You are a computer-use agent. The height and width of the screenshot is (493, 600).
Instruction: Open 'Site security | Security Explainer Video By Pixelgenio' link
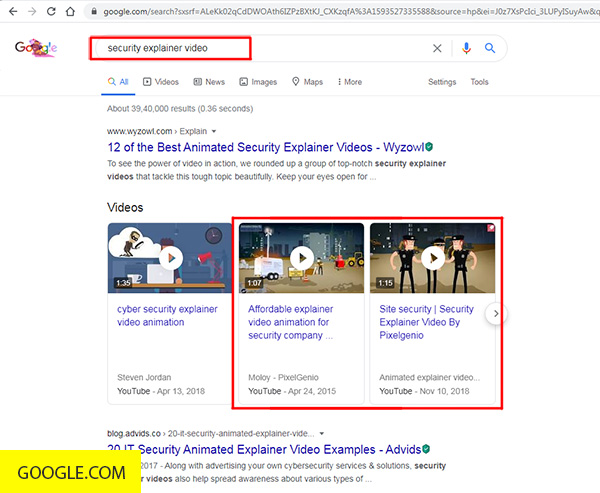click(426, 322)
